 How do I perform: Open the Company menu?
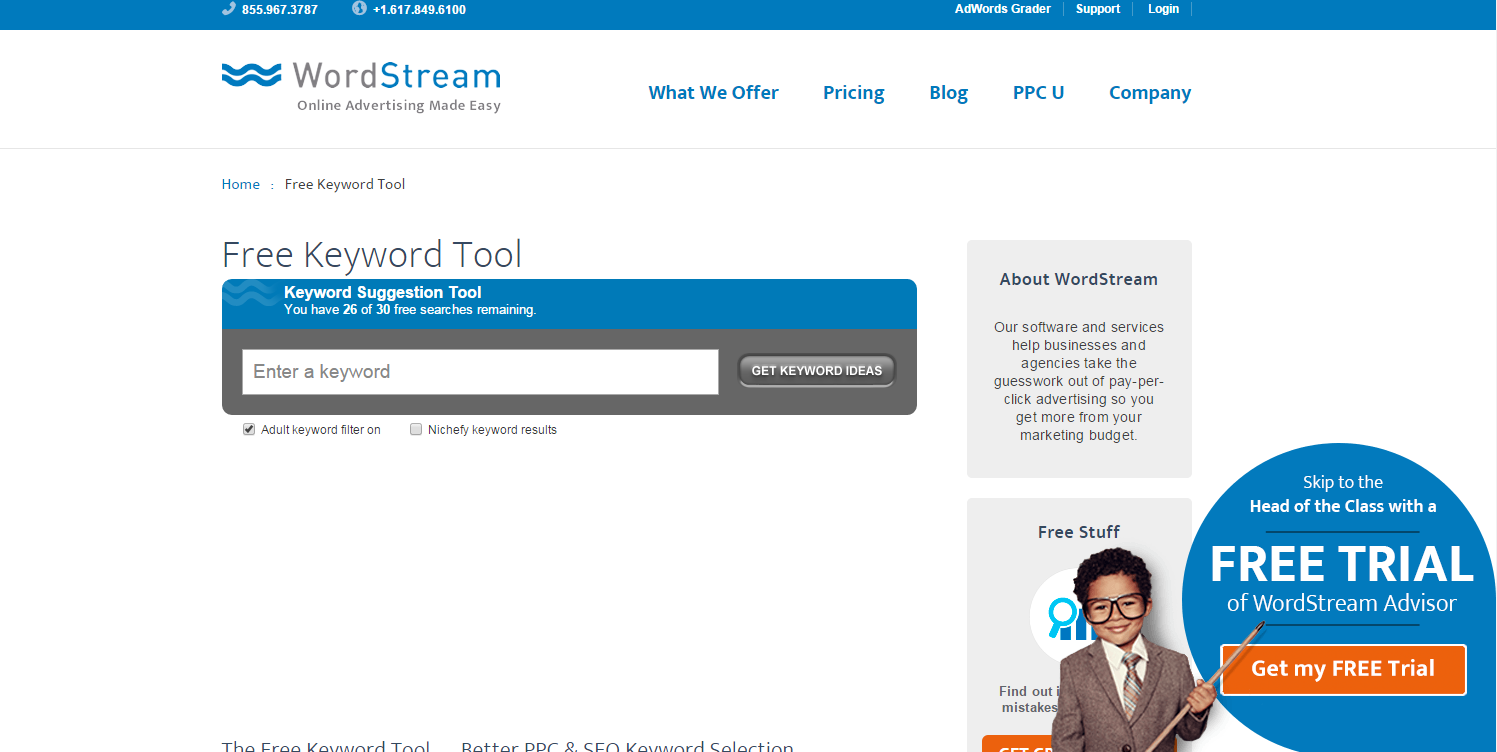click(1149, 92)
